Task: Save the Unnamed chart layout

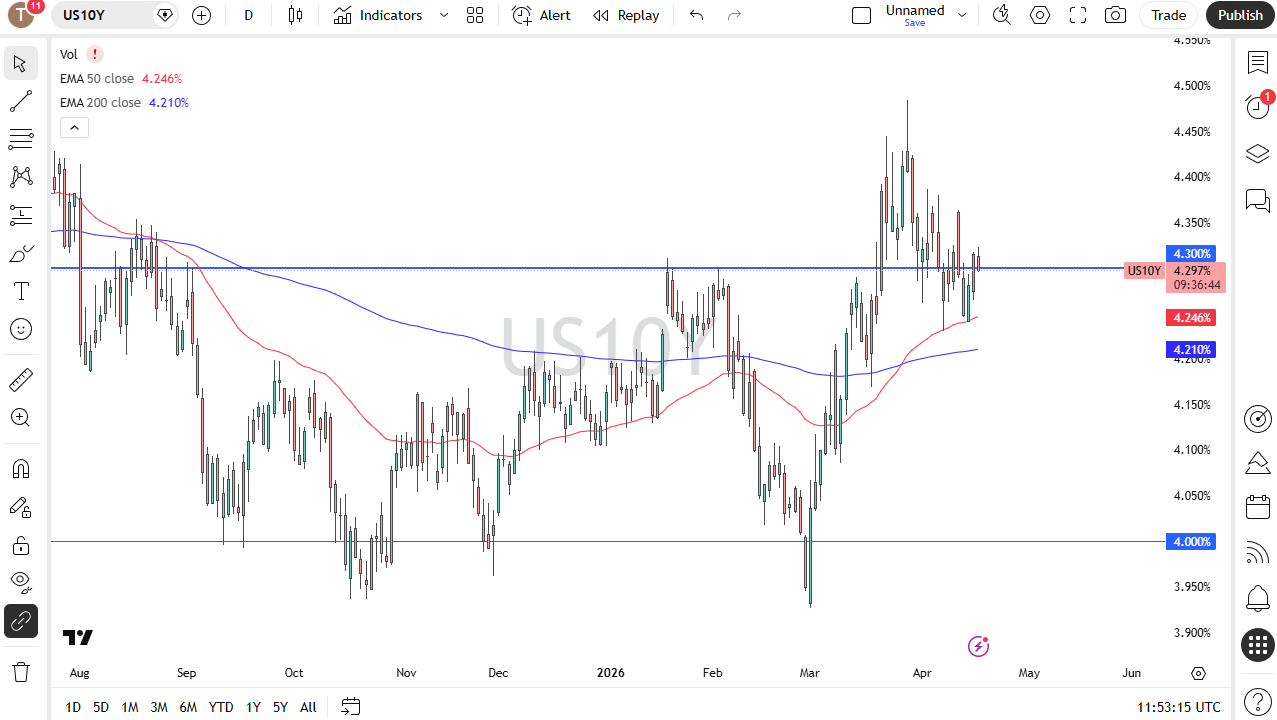Action: (x=915, y=23)
